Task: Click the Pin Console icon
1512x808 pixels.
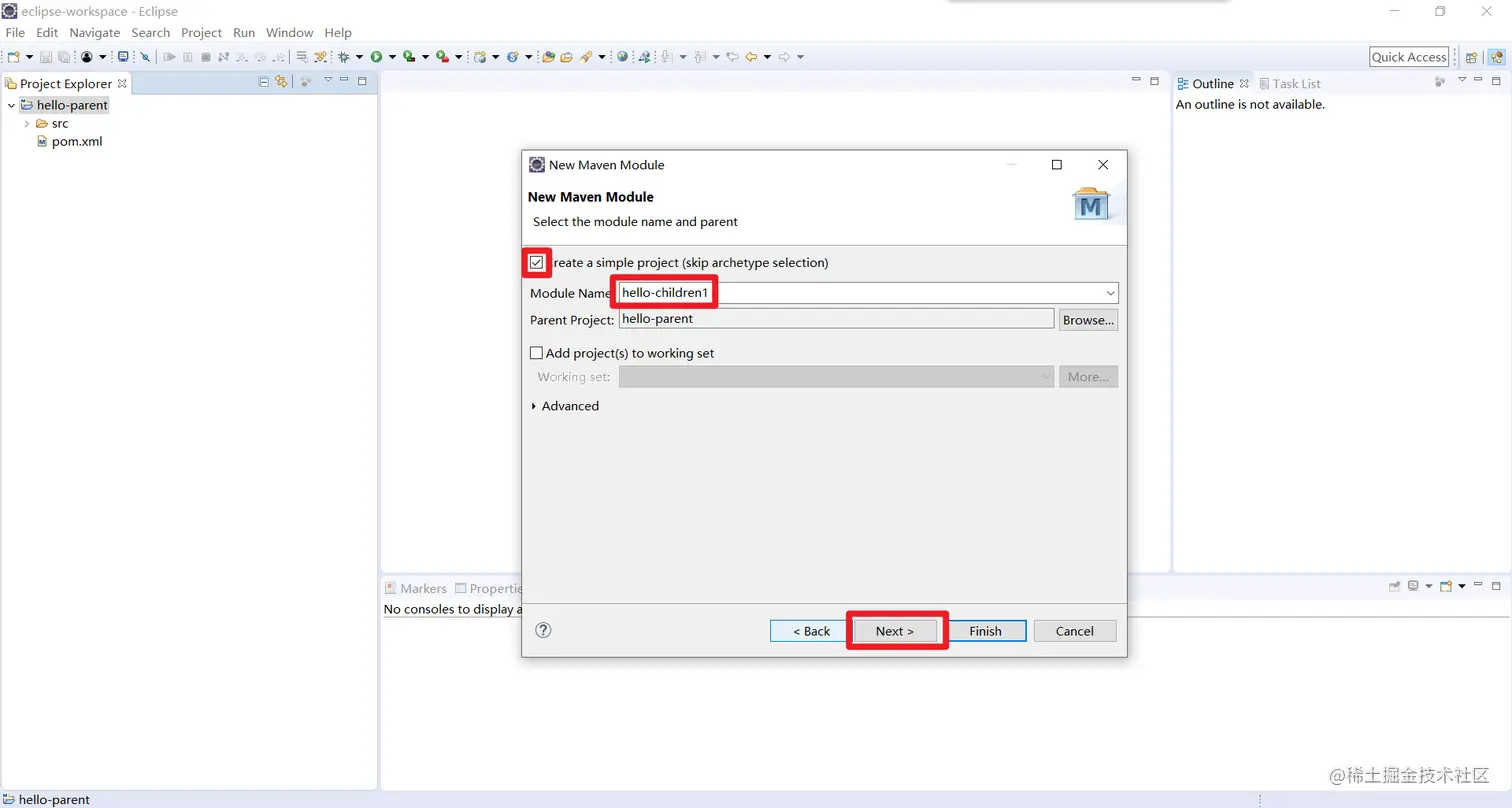Action: tap(1395, 586)
